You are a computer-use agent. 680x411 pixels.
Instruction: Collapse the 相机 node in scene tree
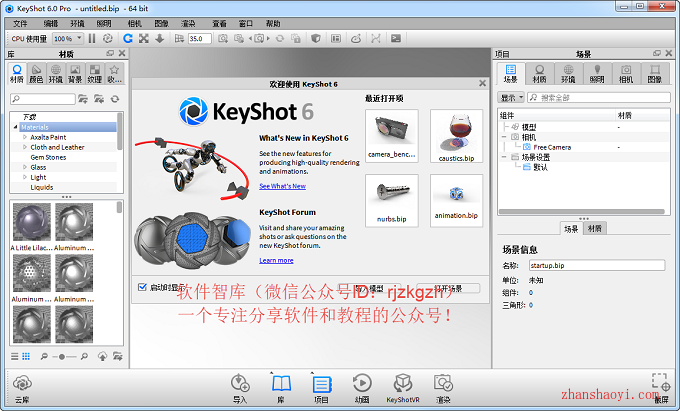[x=504, y=137]
